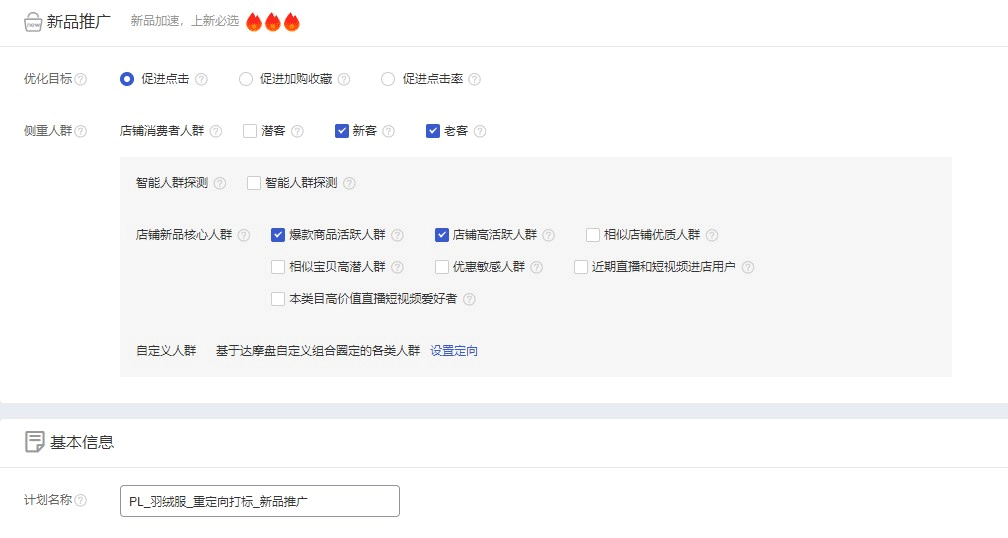Check the 潜客 checkbox
This screenshot has height=538, width=1008.
click(x=250, y=131)
